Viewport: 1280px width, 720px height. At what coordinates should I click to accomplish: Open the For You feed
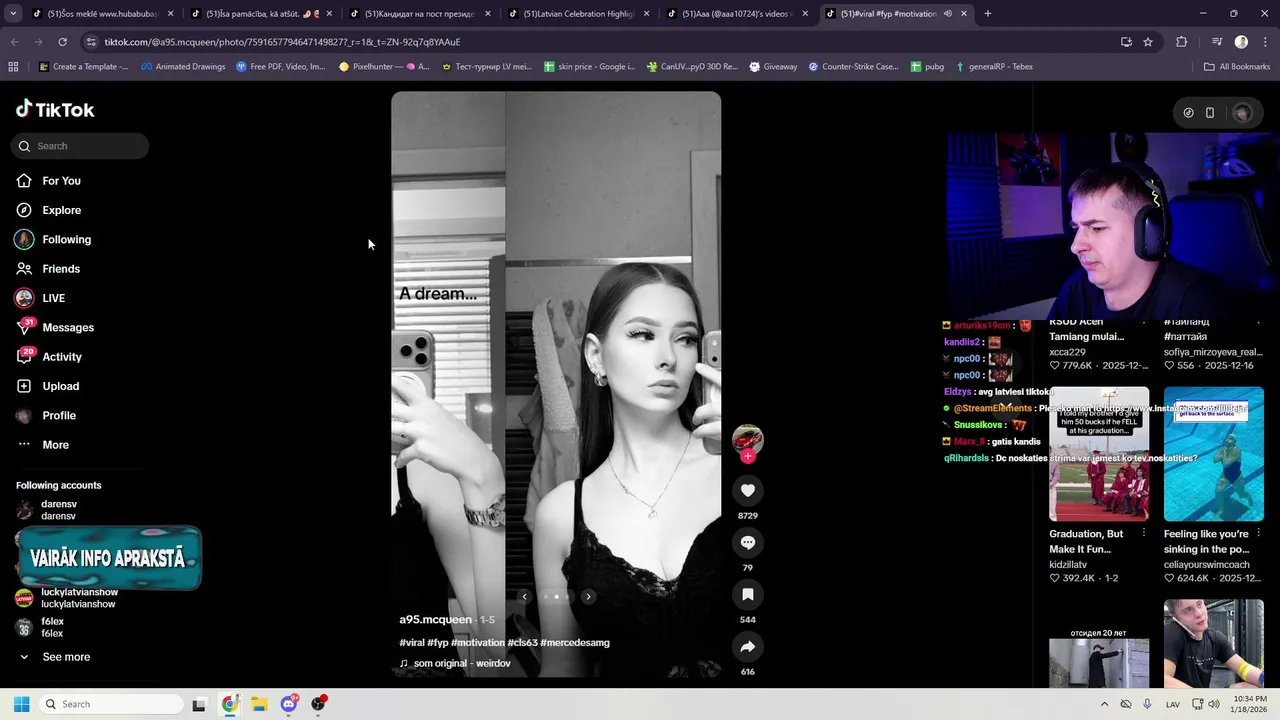tap(61, 181)
